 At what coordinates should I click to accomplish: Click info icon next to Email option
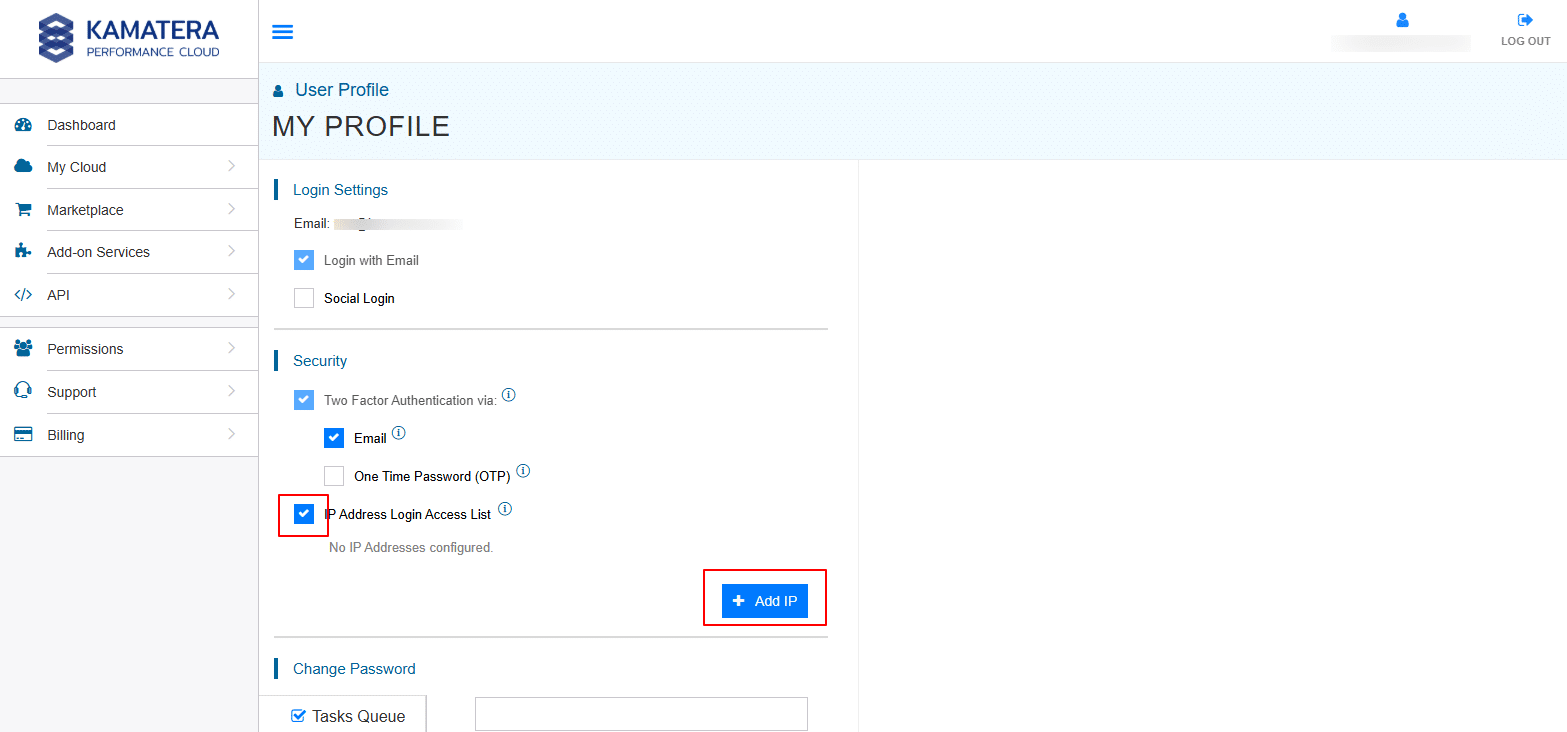click(x=399, y=433)
